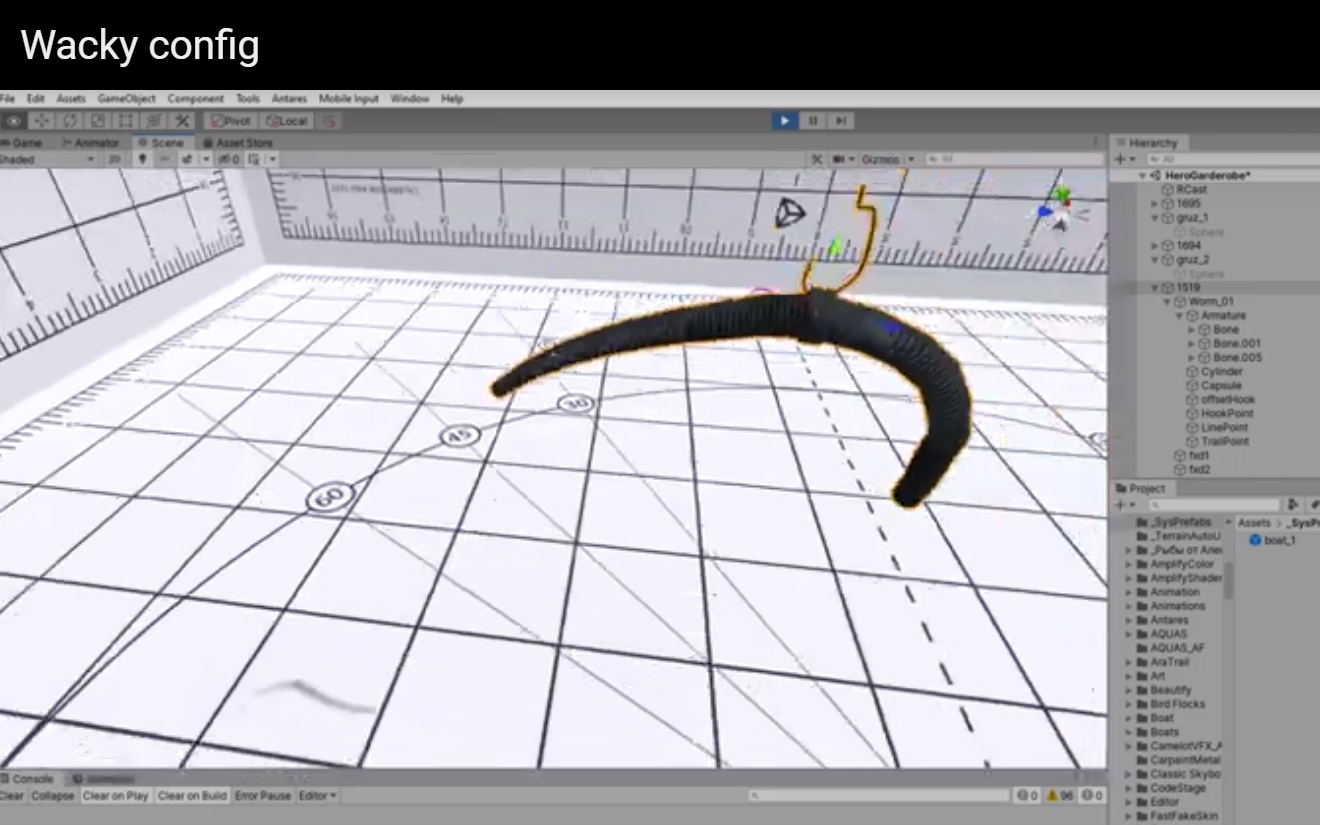Image resolution: width=1320 pixels, height=825 pixels.
Task: Select the Rect transform tool
Action: (126, 121)
